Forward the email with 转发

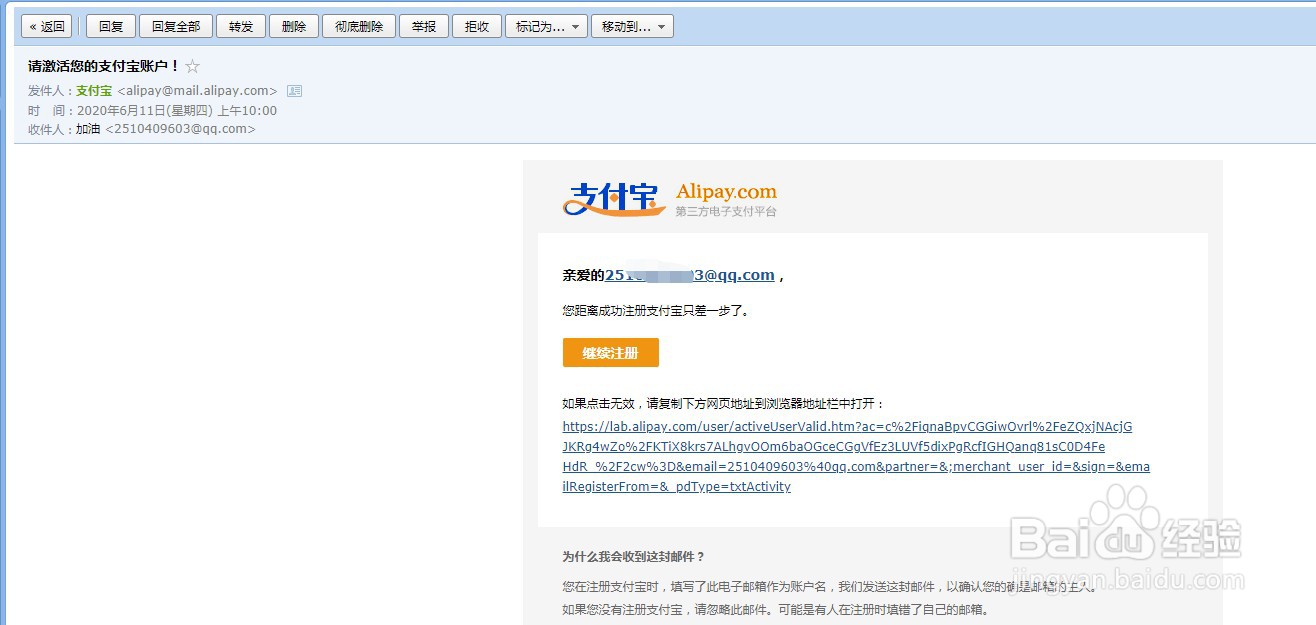pyautogui.click(x=241, y=27)
